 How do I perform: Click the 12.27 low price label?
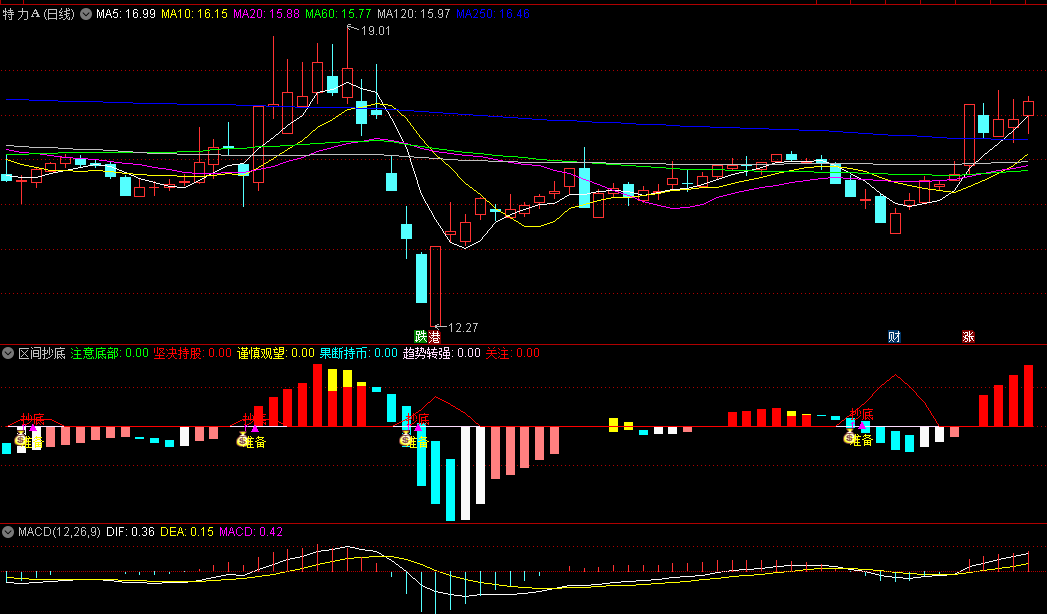(463, 328)
